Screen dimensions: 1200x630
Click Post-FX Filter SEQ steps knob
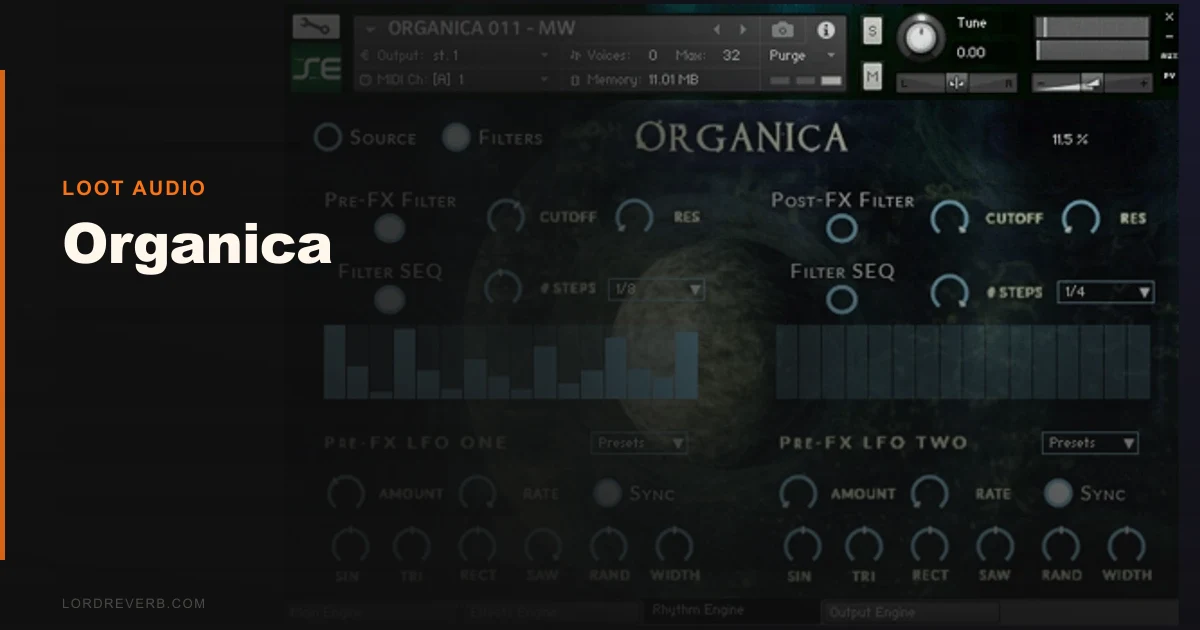coord(949,292)
